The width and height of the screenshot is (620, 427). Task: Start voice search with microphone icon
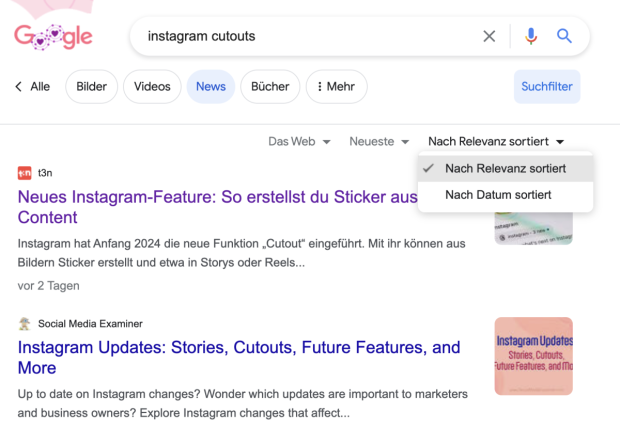click(530, 36)
